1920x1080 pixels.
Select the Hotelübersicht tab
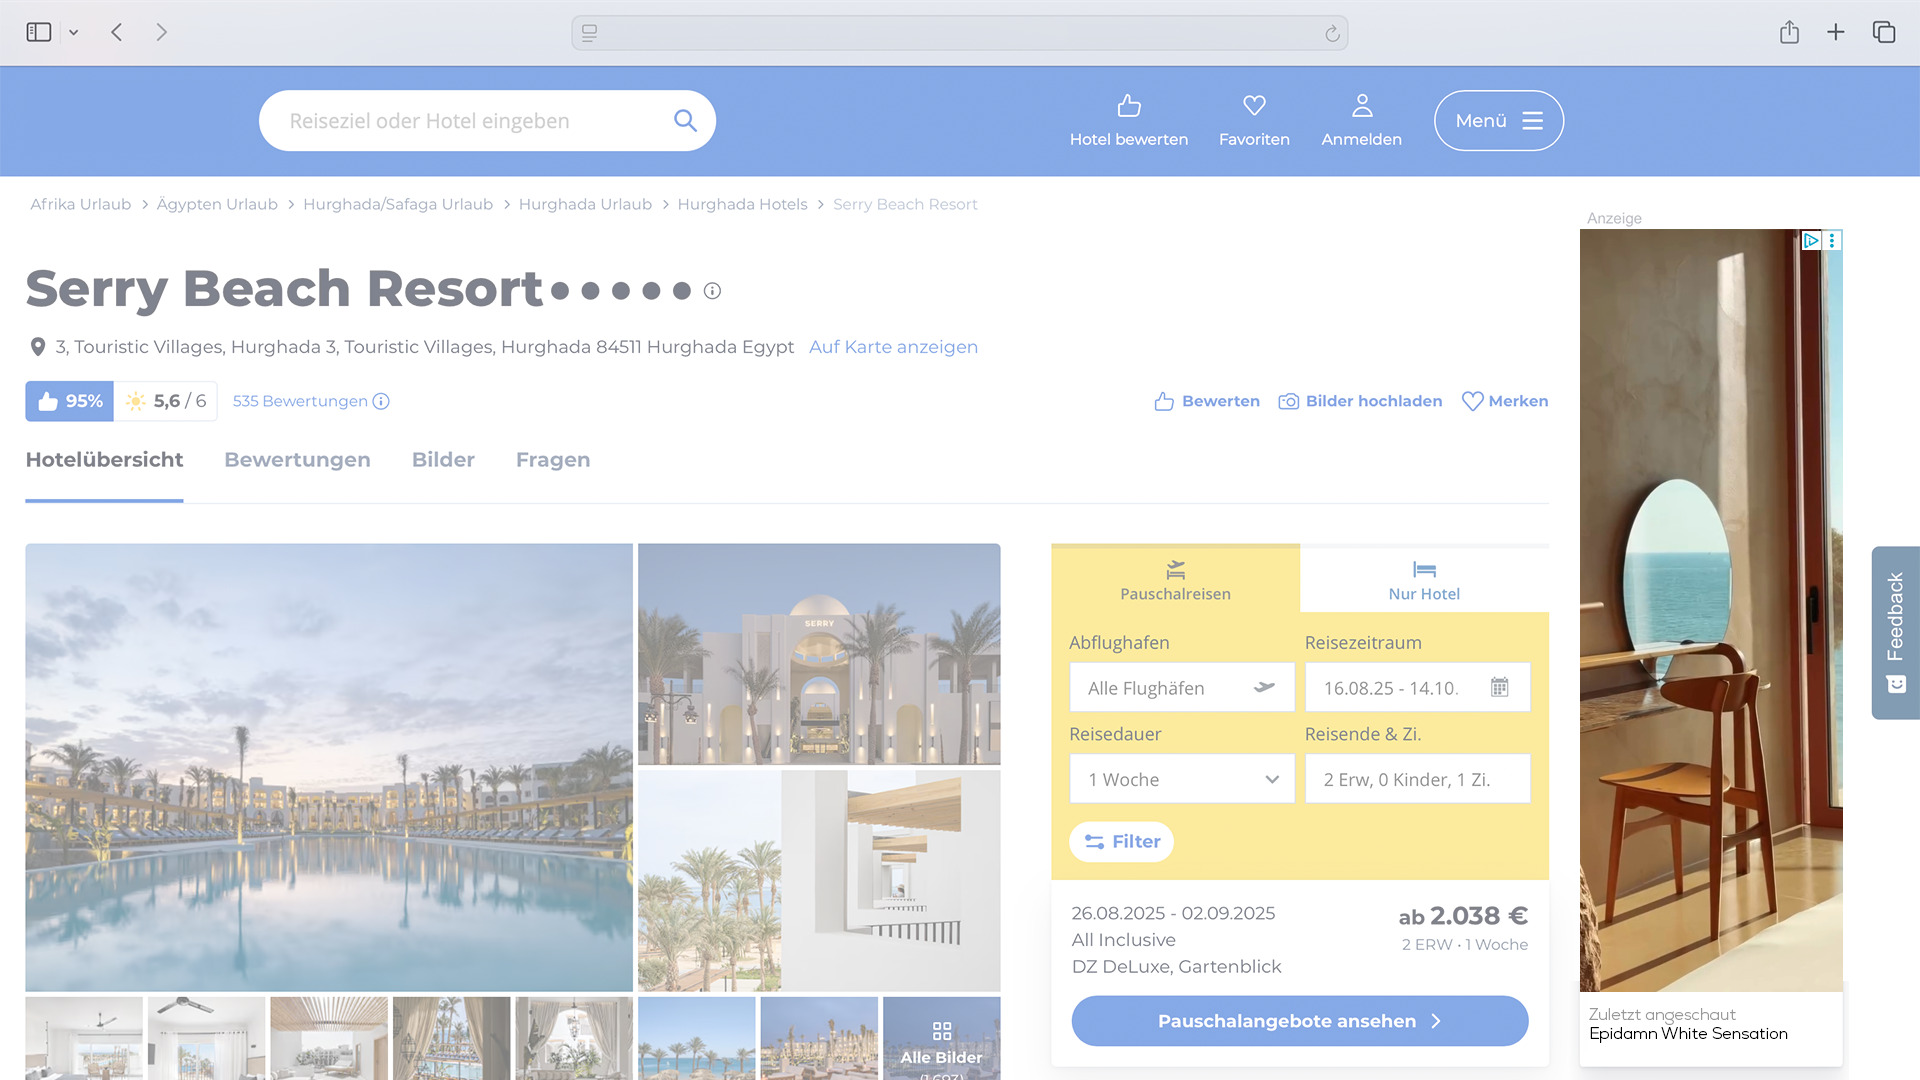(x=104, y=460)
